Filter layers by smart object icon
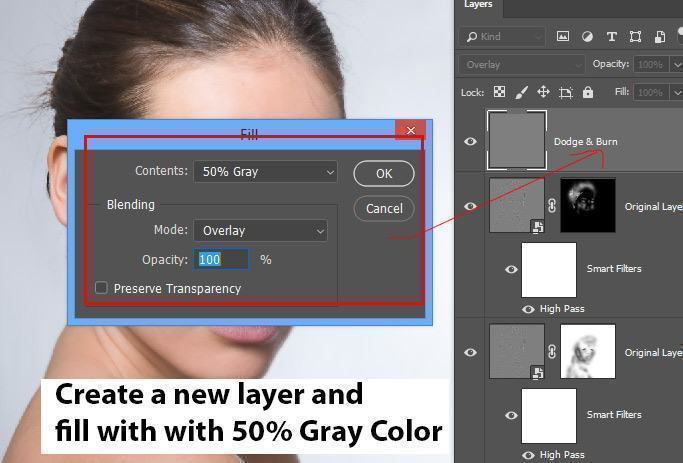 [660, 37]
